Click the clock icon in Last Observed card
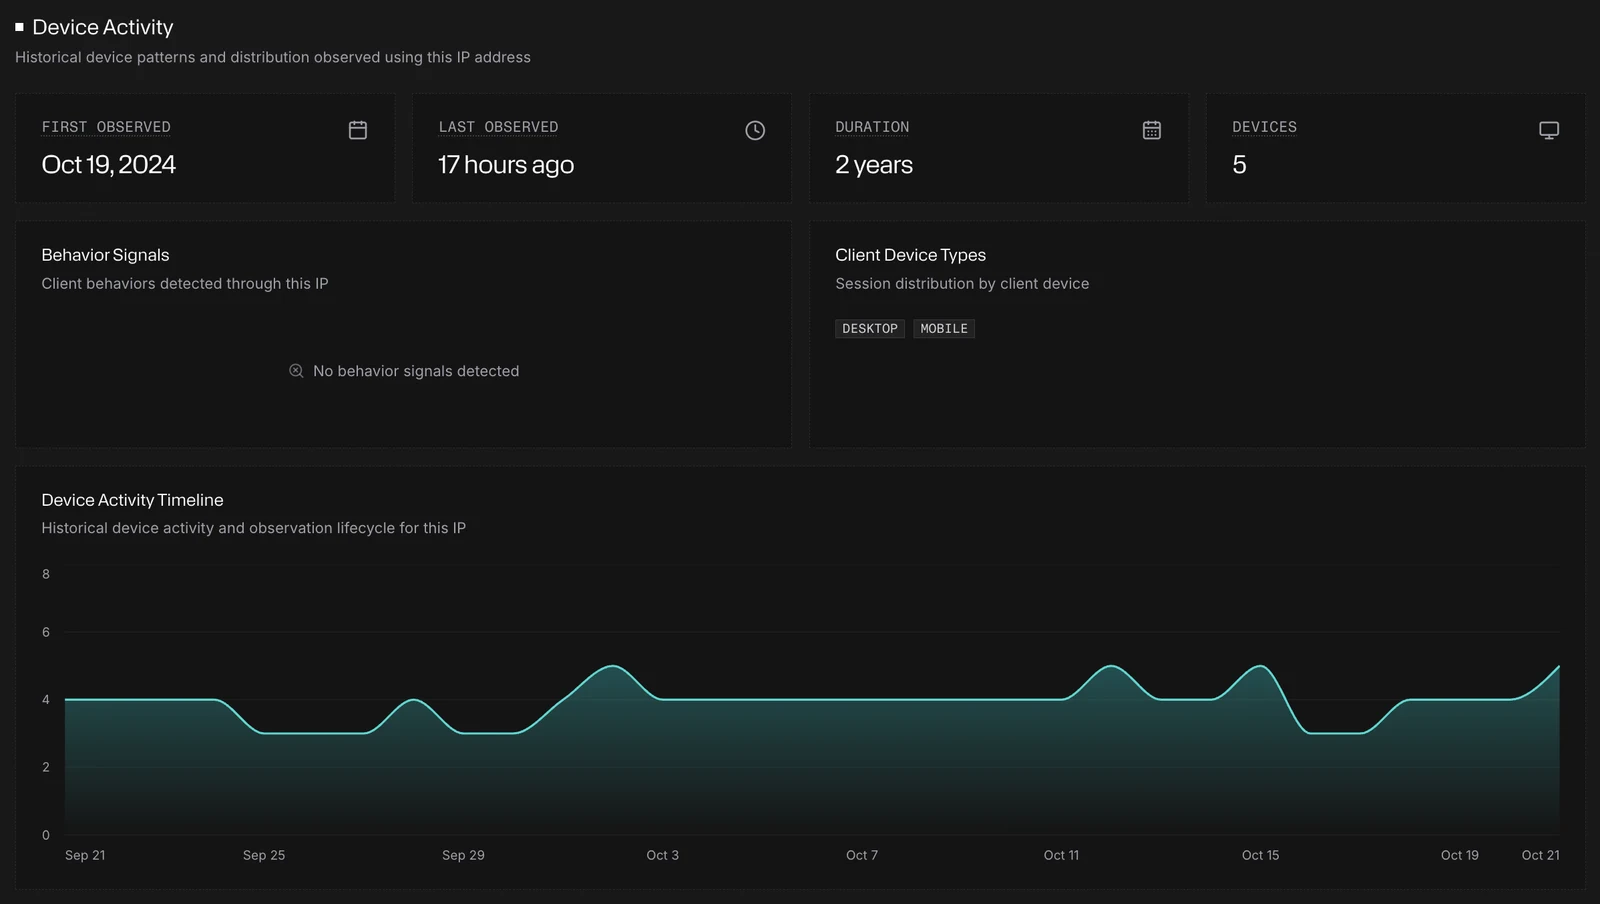Image resolution: width=1600 pixels, height=904 pixels. tap(755, 130)
